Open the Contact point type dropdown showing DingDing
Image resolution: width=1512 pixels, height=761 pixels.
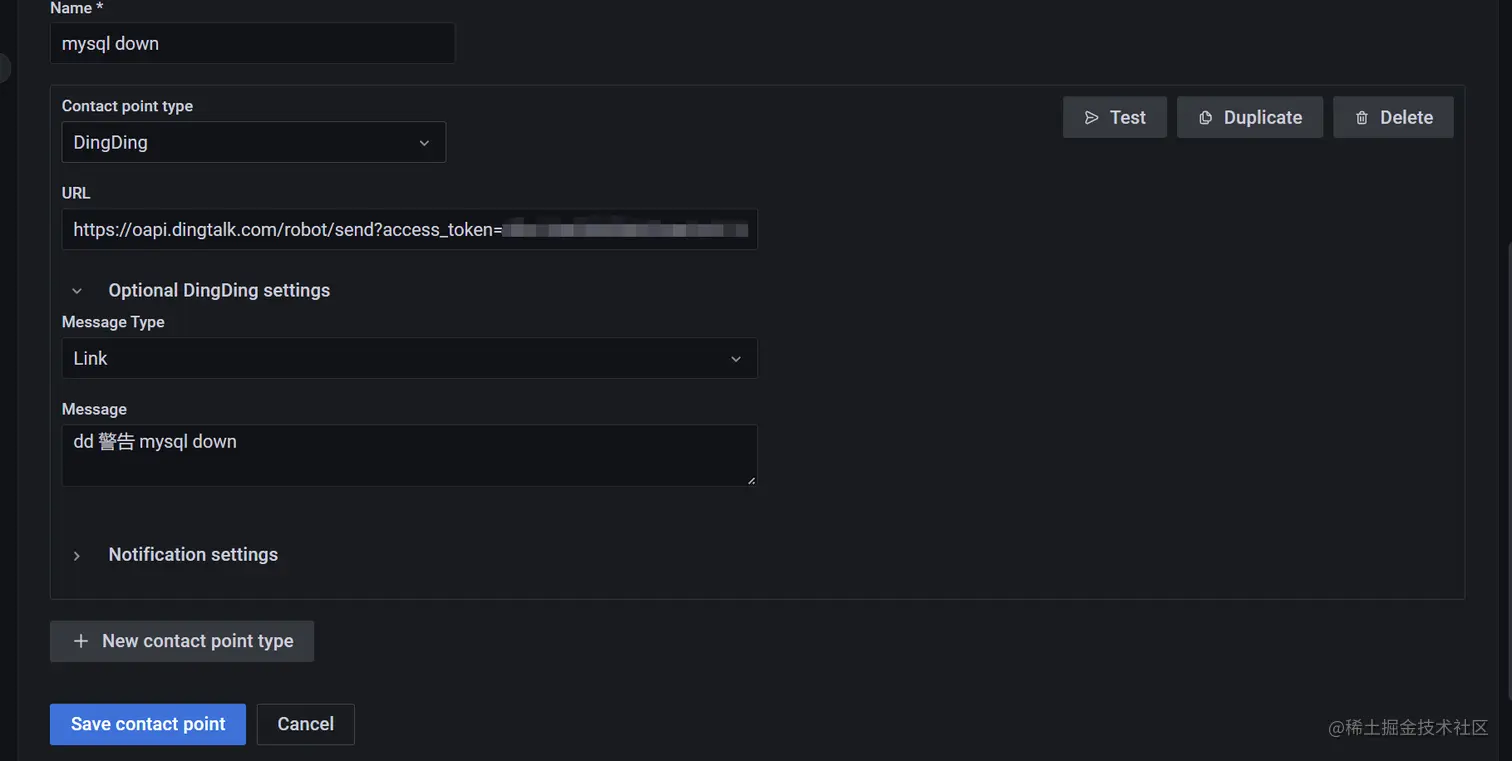[x=254, y=142]
